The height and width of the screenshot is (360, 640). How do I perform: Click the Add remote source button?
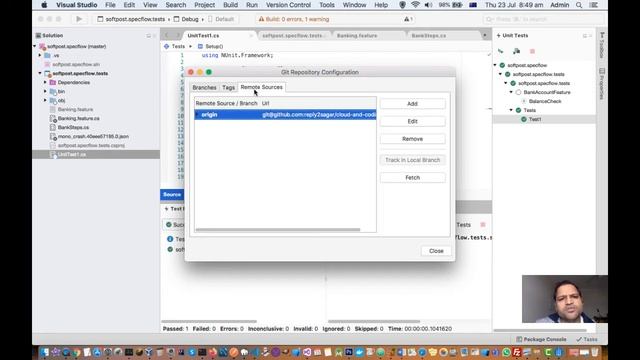click(x=412, y=104)
